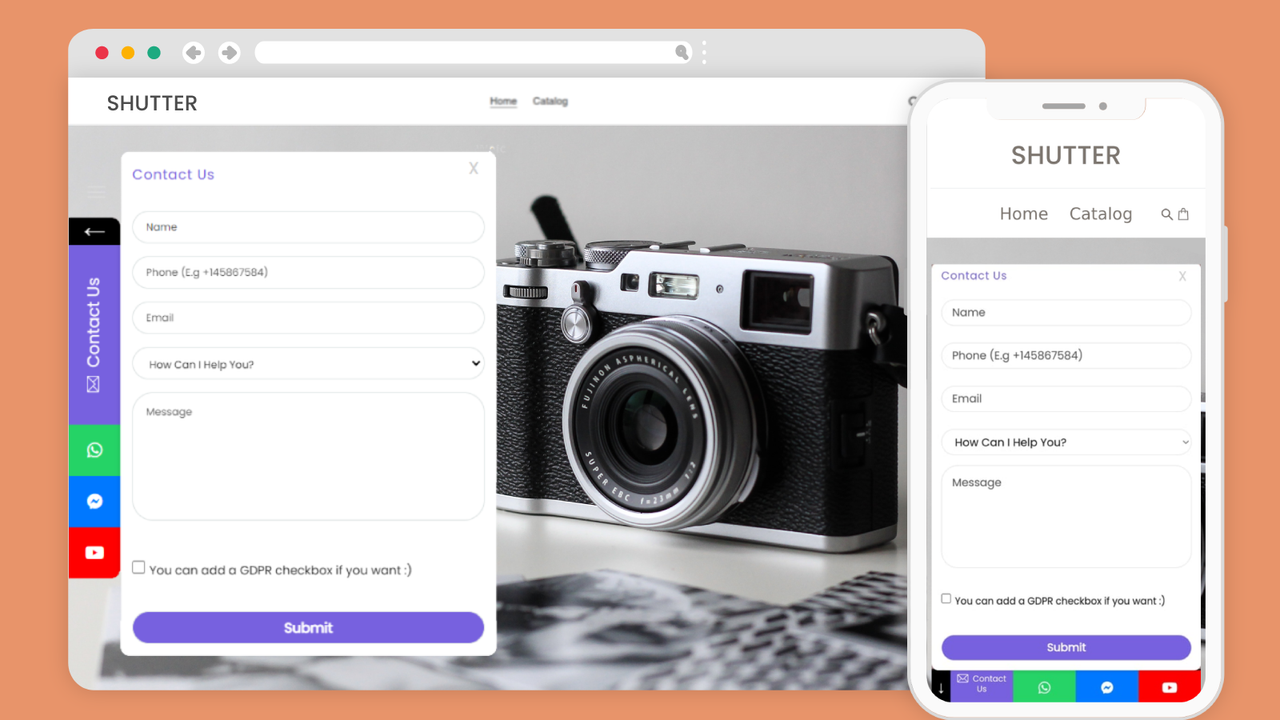Screen dimensions: 1280x720
Task: Open WhatsApp chat from the desktop sidebar
Action: [94, 450]
